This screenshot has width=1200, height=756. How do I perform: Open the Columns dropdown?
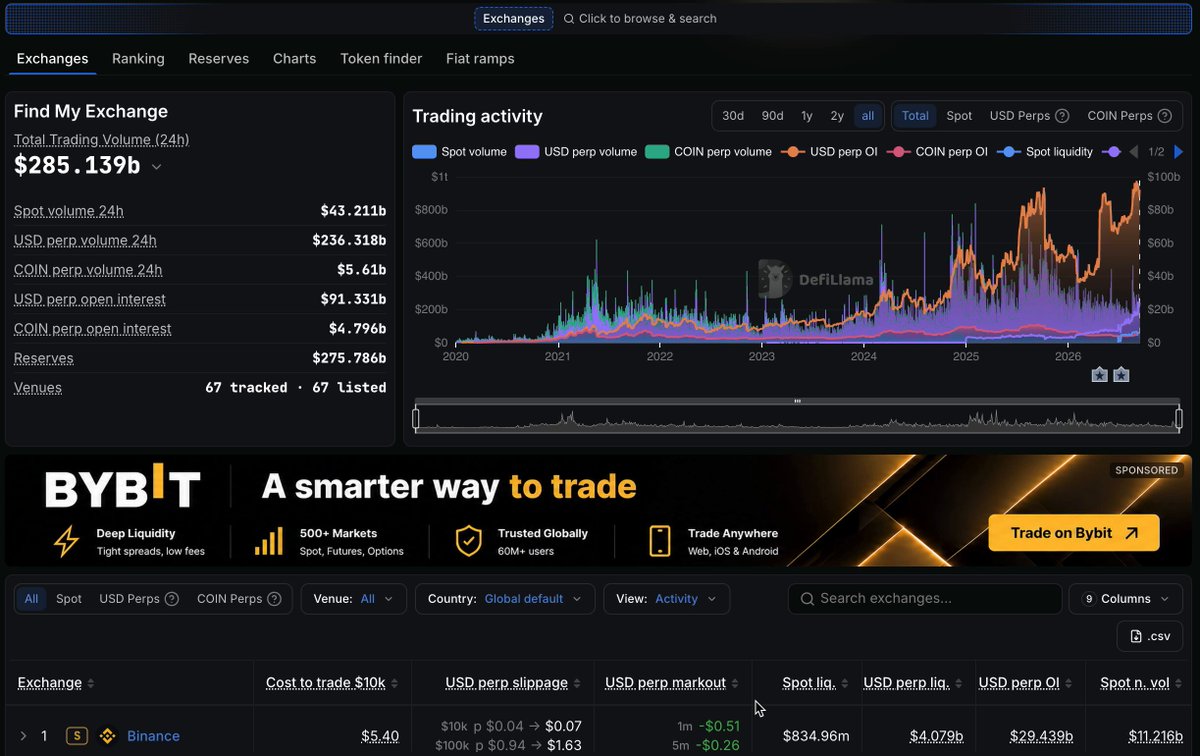(1126, 599)
